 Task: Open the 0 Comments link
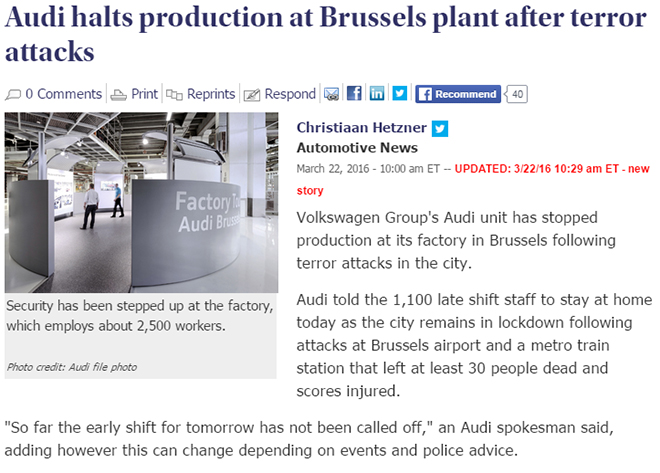pos(64,94)
